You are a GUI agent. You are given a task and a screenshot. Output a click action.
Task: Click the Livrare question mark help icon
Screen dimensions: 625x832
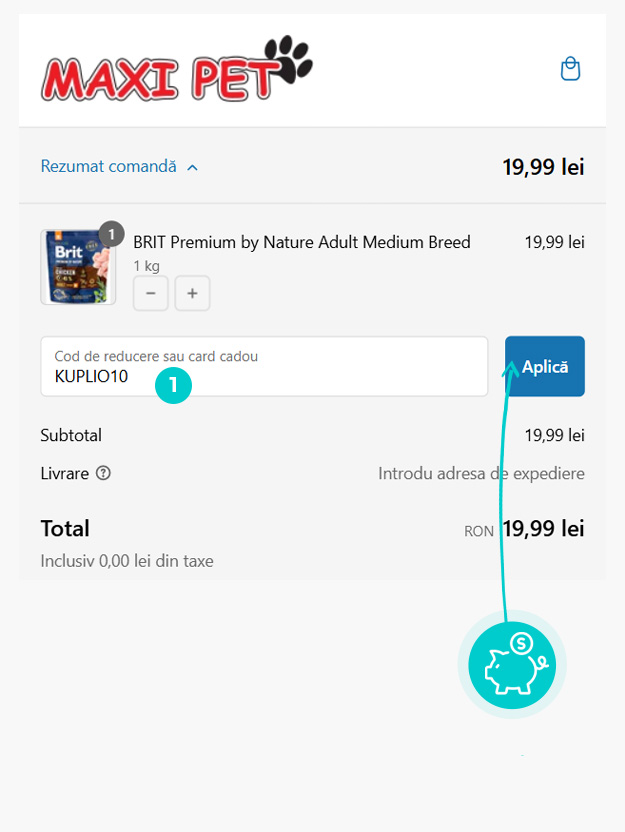point(103,473)
